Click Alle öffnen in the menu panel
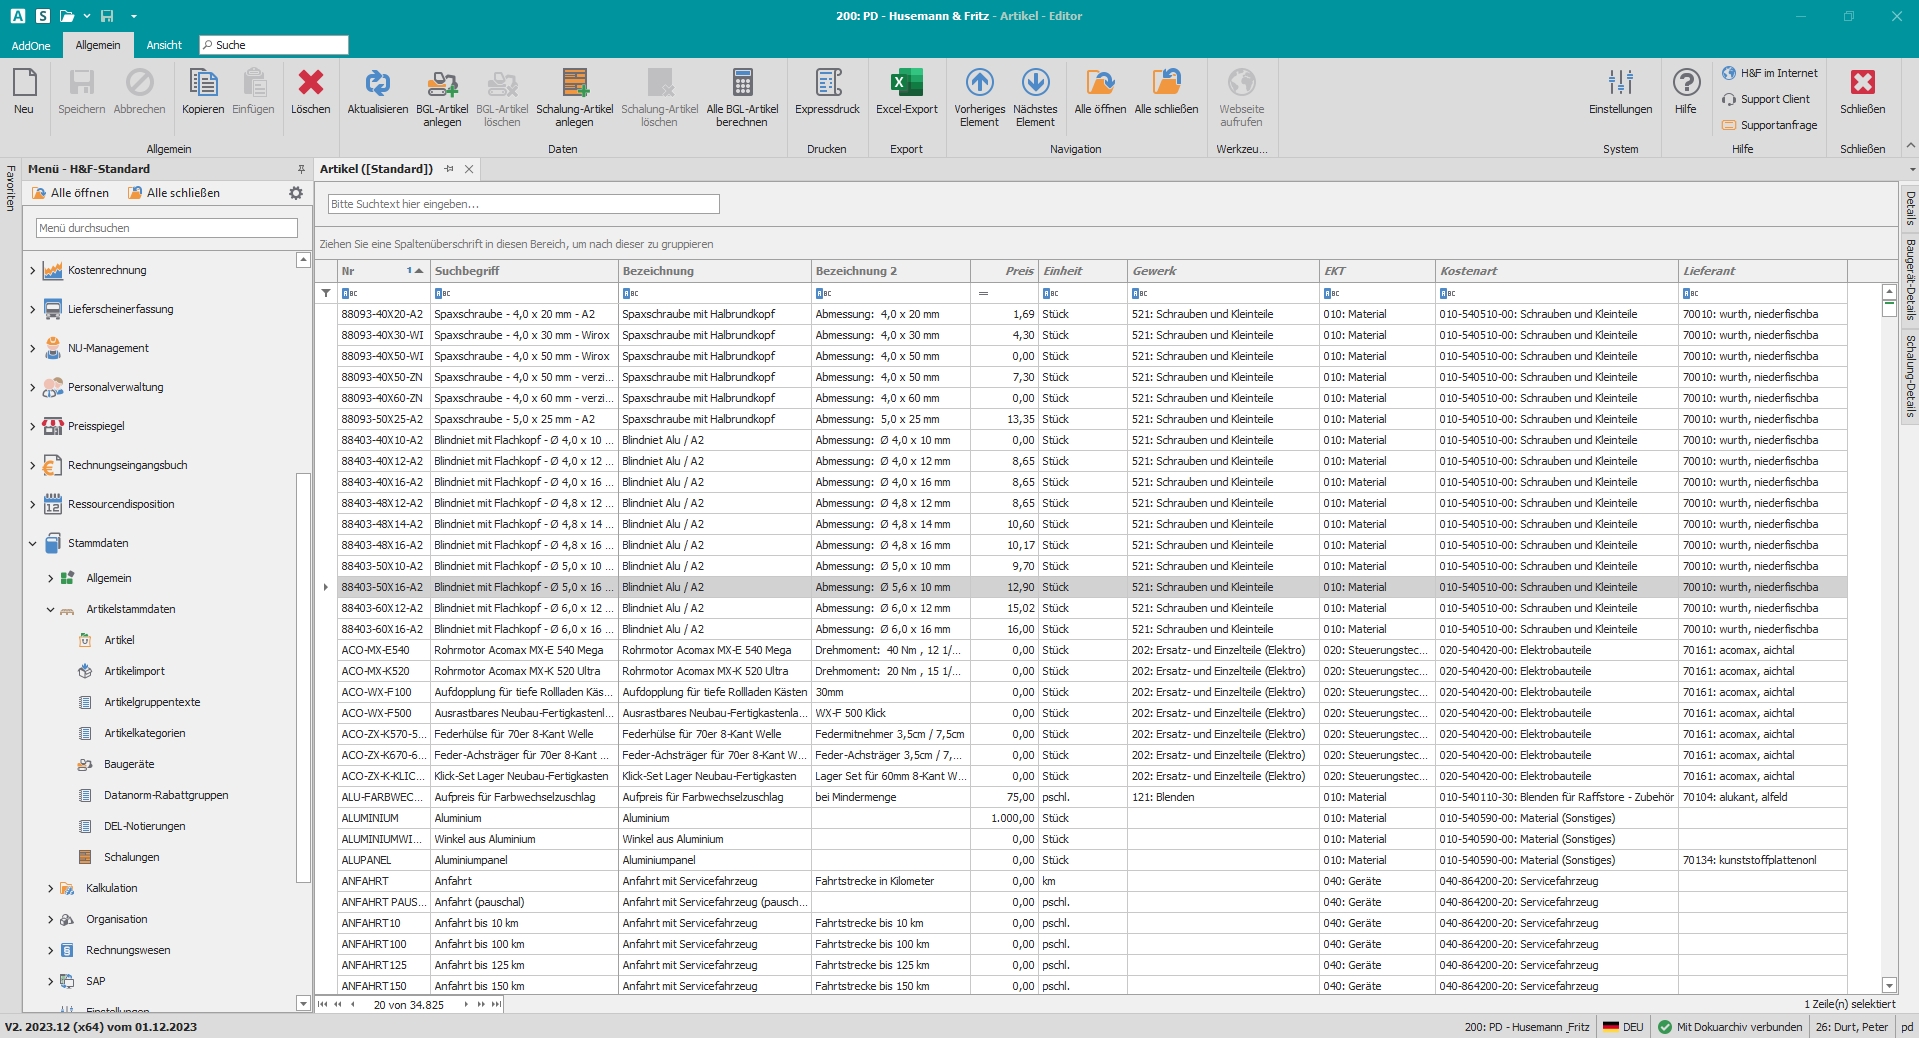Viewport: 1919px width, 1038px height. pyautogui.click(x=70, y=193)
